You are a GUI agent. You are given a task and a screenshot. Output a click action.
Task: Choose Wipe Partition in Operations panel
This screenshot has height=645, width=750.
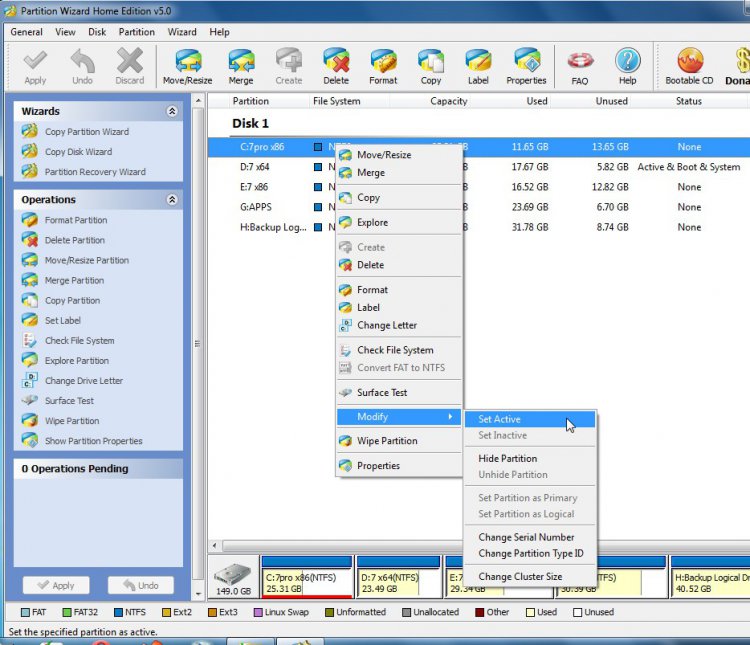72,421
